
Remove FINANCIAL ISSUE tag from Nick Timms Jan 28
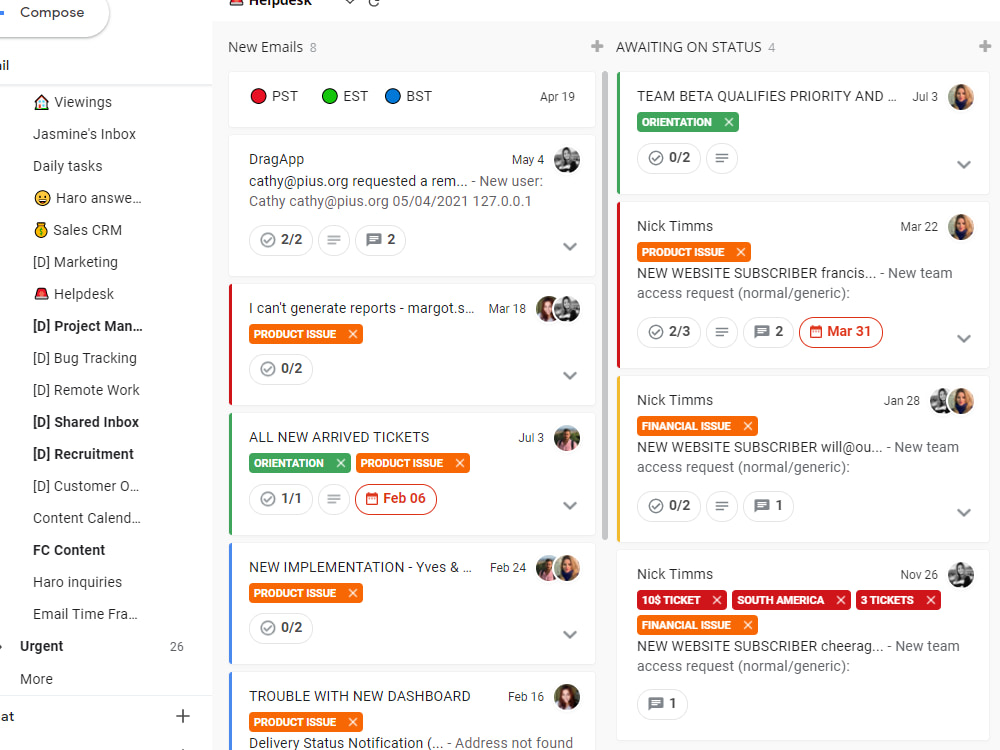click(x=747, y=426)
